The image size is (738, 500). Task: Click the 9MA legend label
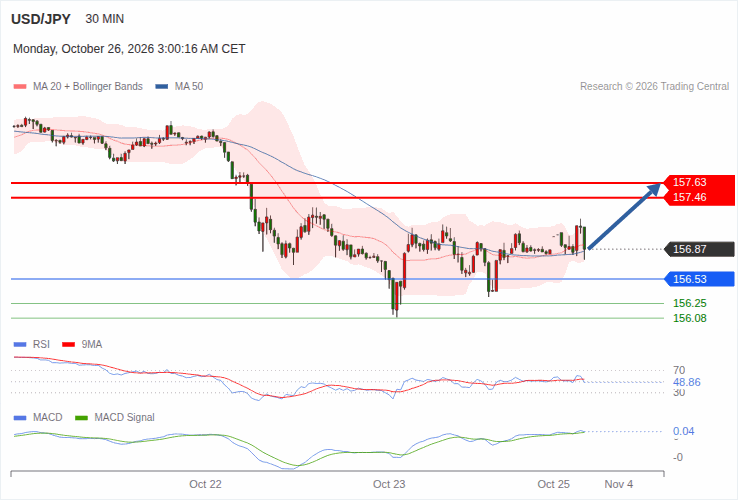[92, 345]
